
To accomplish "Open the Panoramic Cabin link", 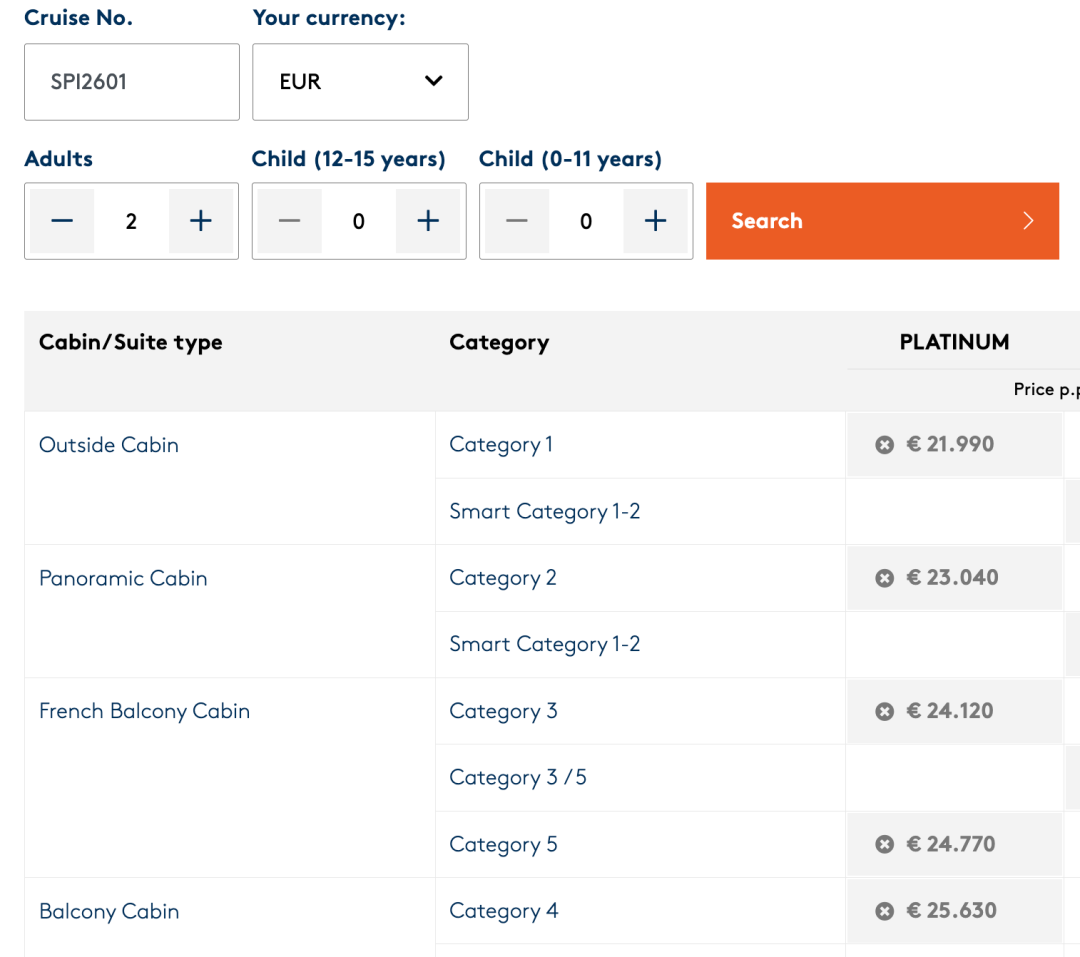I will [123, 578].
